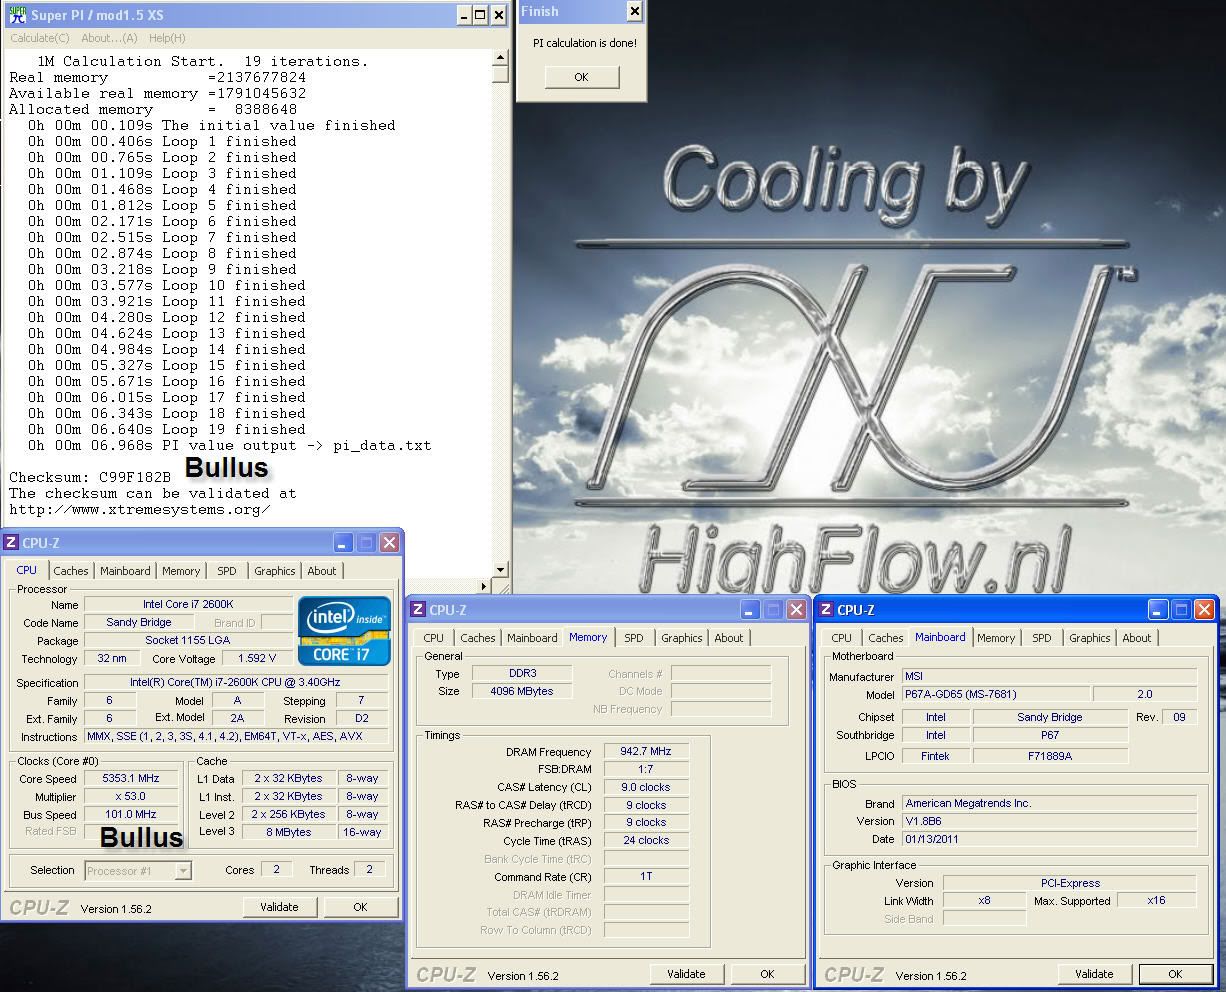Screen dimensions: 1226x992
Task: Close the Finish dialog with its X button
Action: coord(634,11)
